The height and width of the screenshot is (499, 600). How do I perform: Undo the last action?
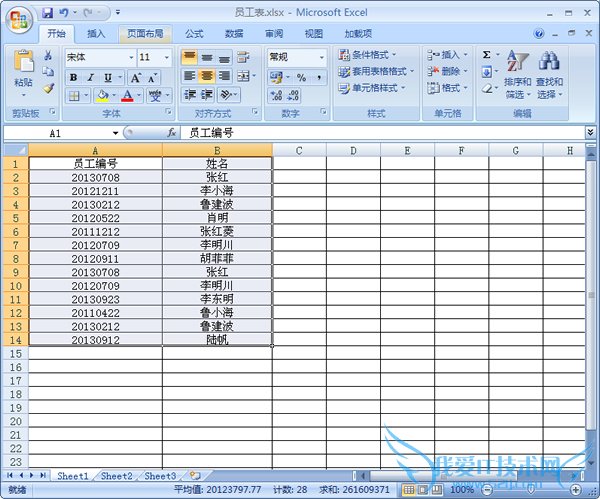click(64, 13)
